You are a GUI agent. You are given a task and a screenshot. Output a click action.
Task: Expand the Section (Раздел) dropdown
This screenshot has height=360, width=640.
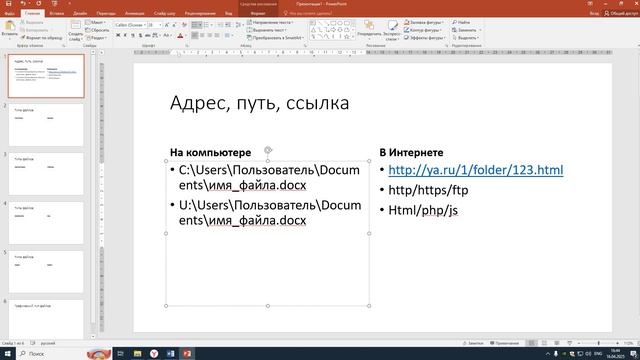click(x=96, y=38)
